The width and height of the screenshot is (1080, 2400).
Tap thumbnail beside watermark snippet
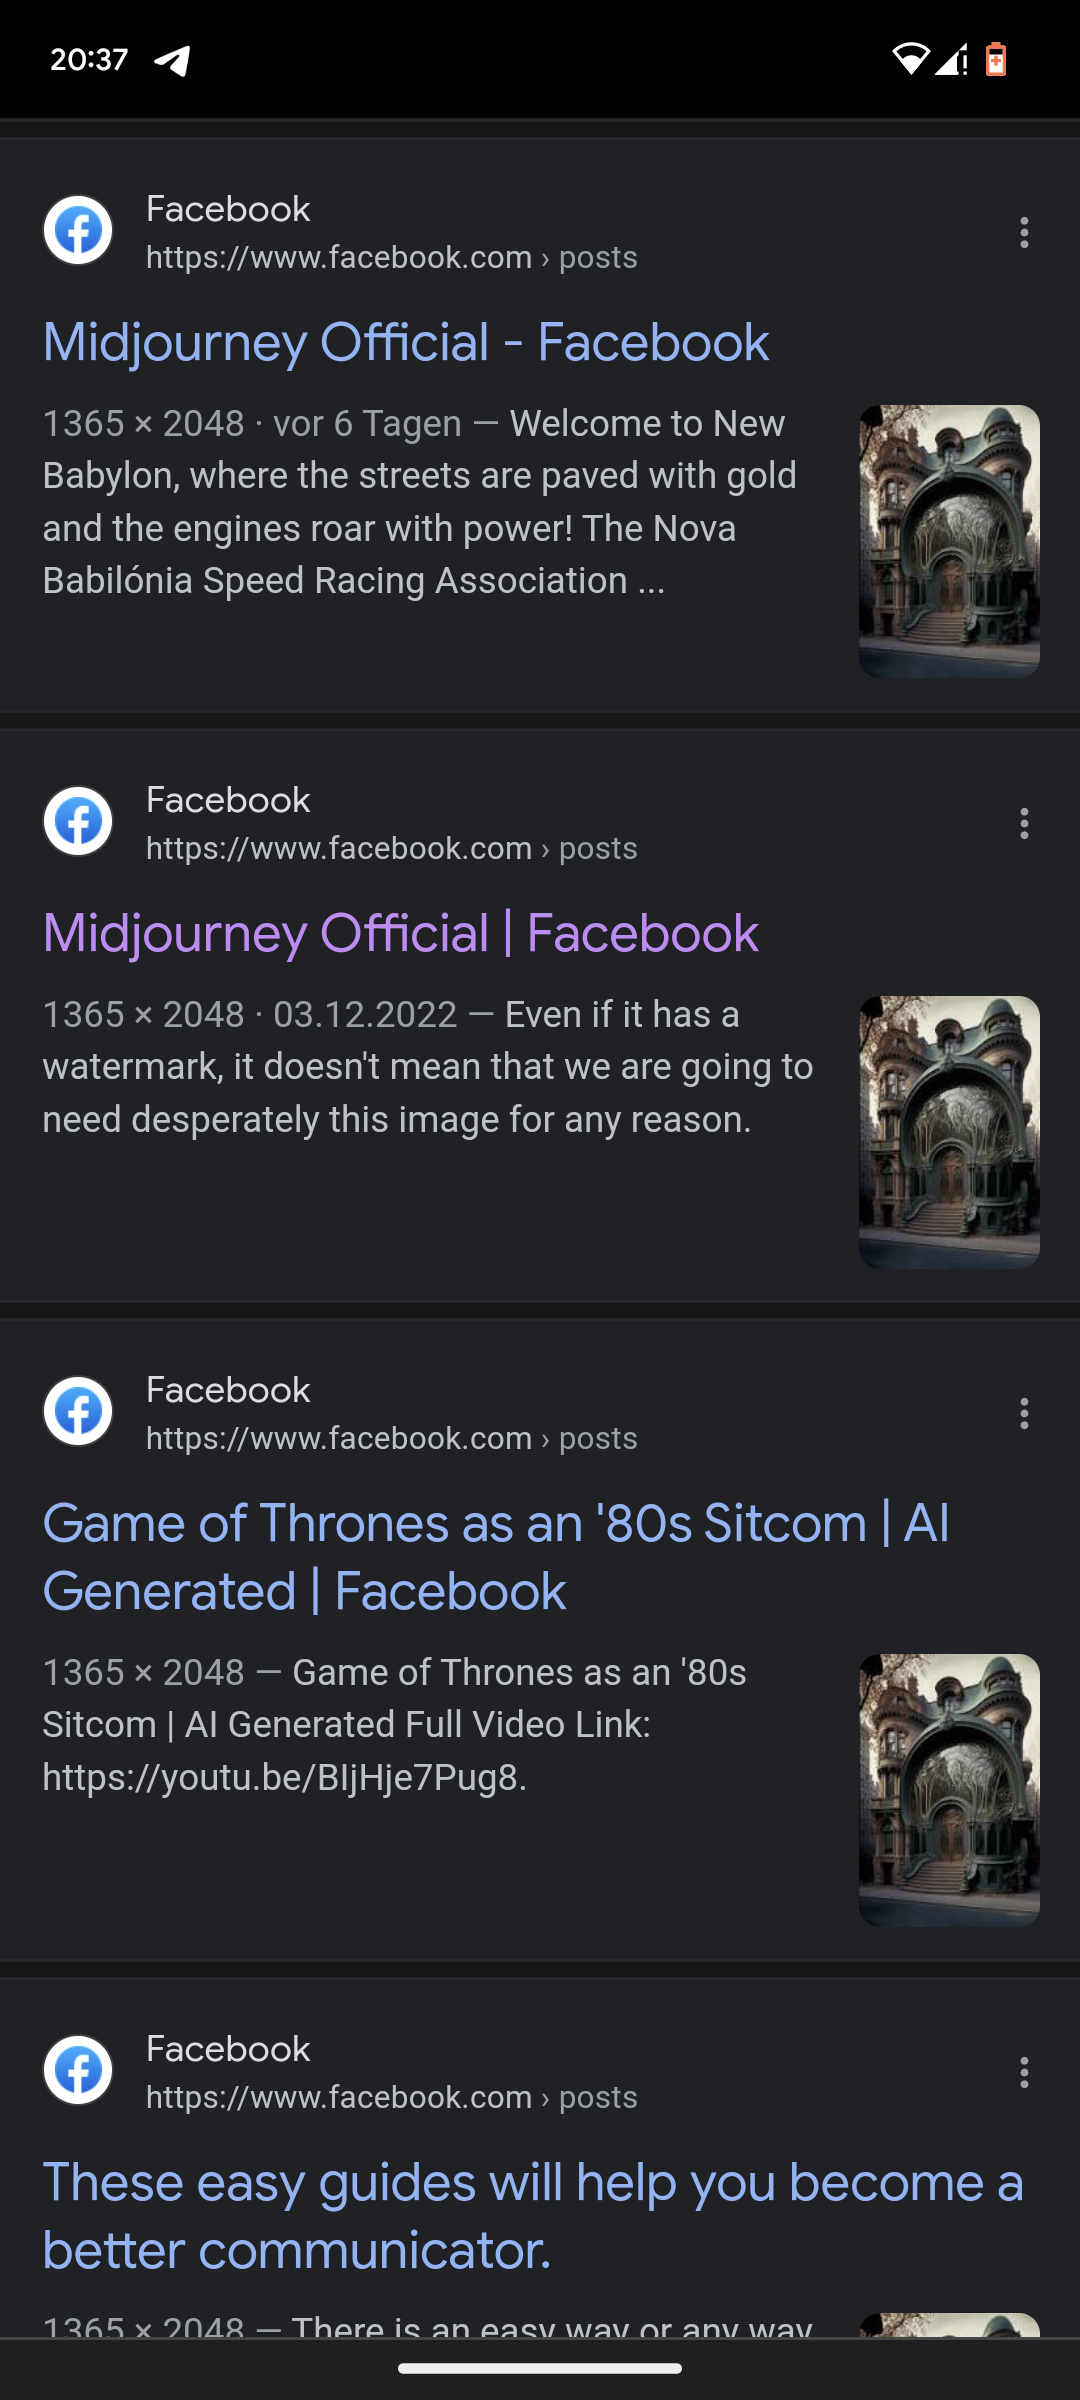949,1132
